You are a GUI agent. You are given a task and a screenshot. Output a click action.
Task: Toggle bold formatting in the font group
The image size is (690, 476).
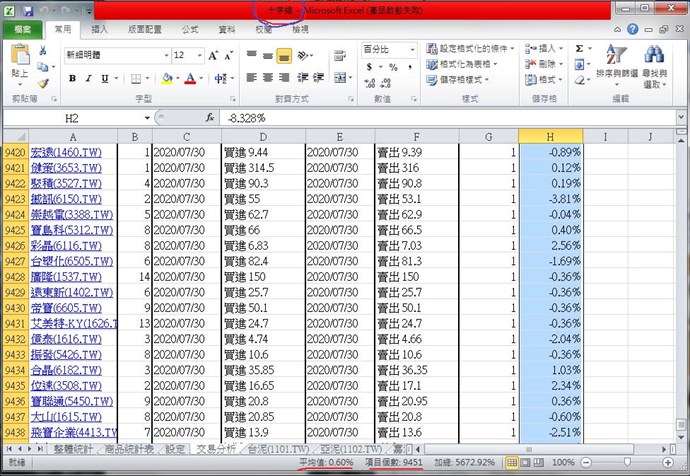74,79
